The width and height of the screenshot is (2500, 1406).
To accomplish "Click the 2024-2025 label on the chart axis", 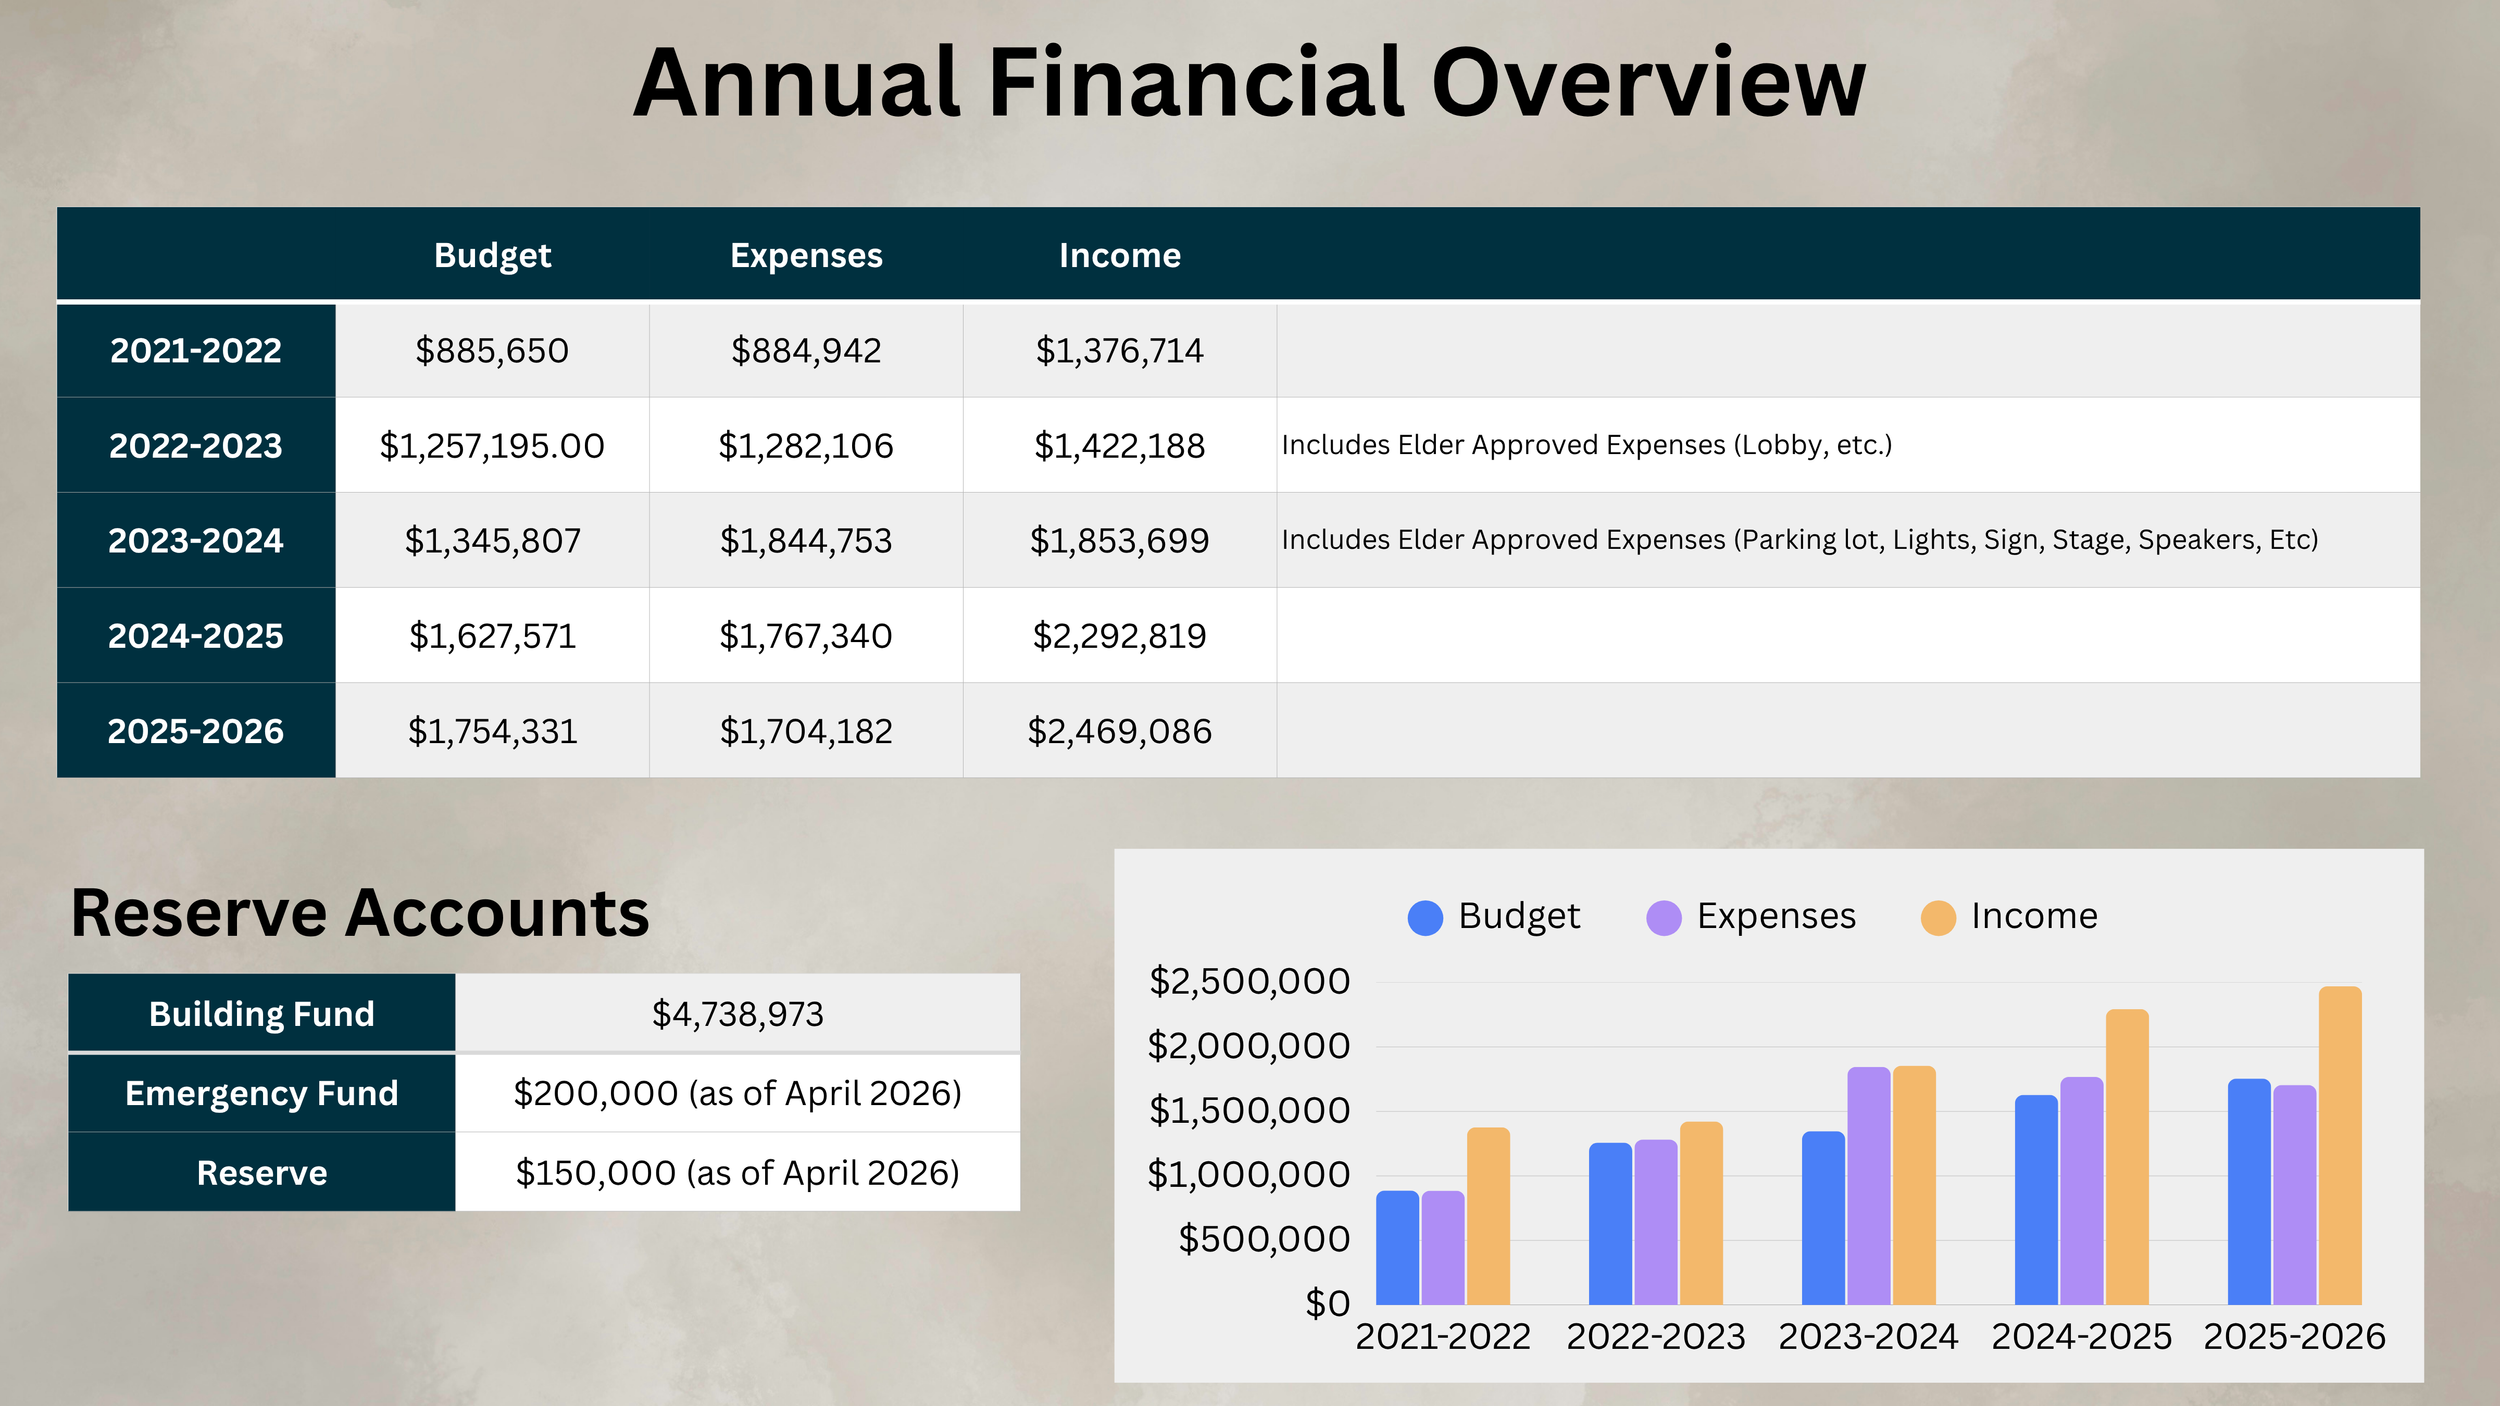I will click(2082, 1337).
